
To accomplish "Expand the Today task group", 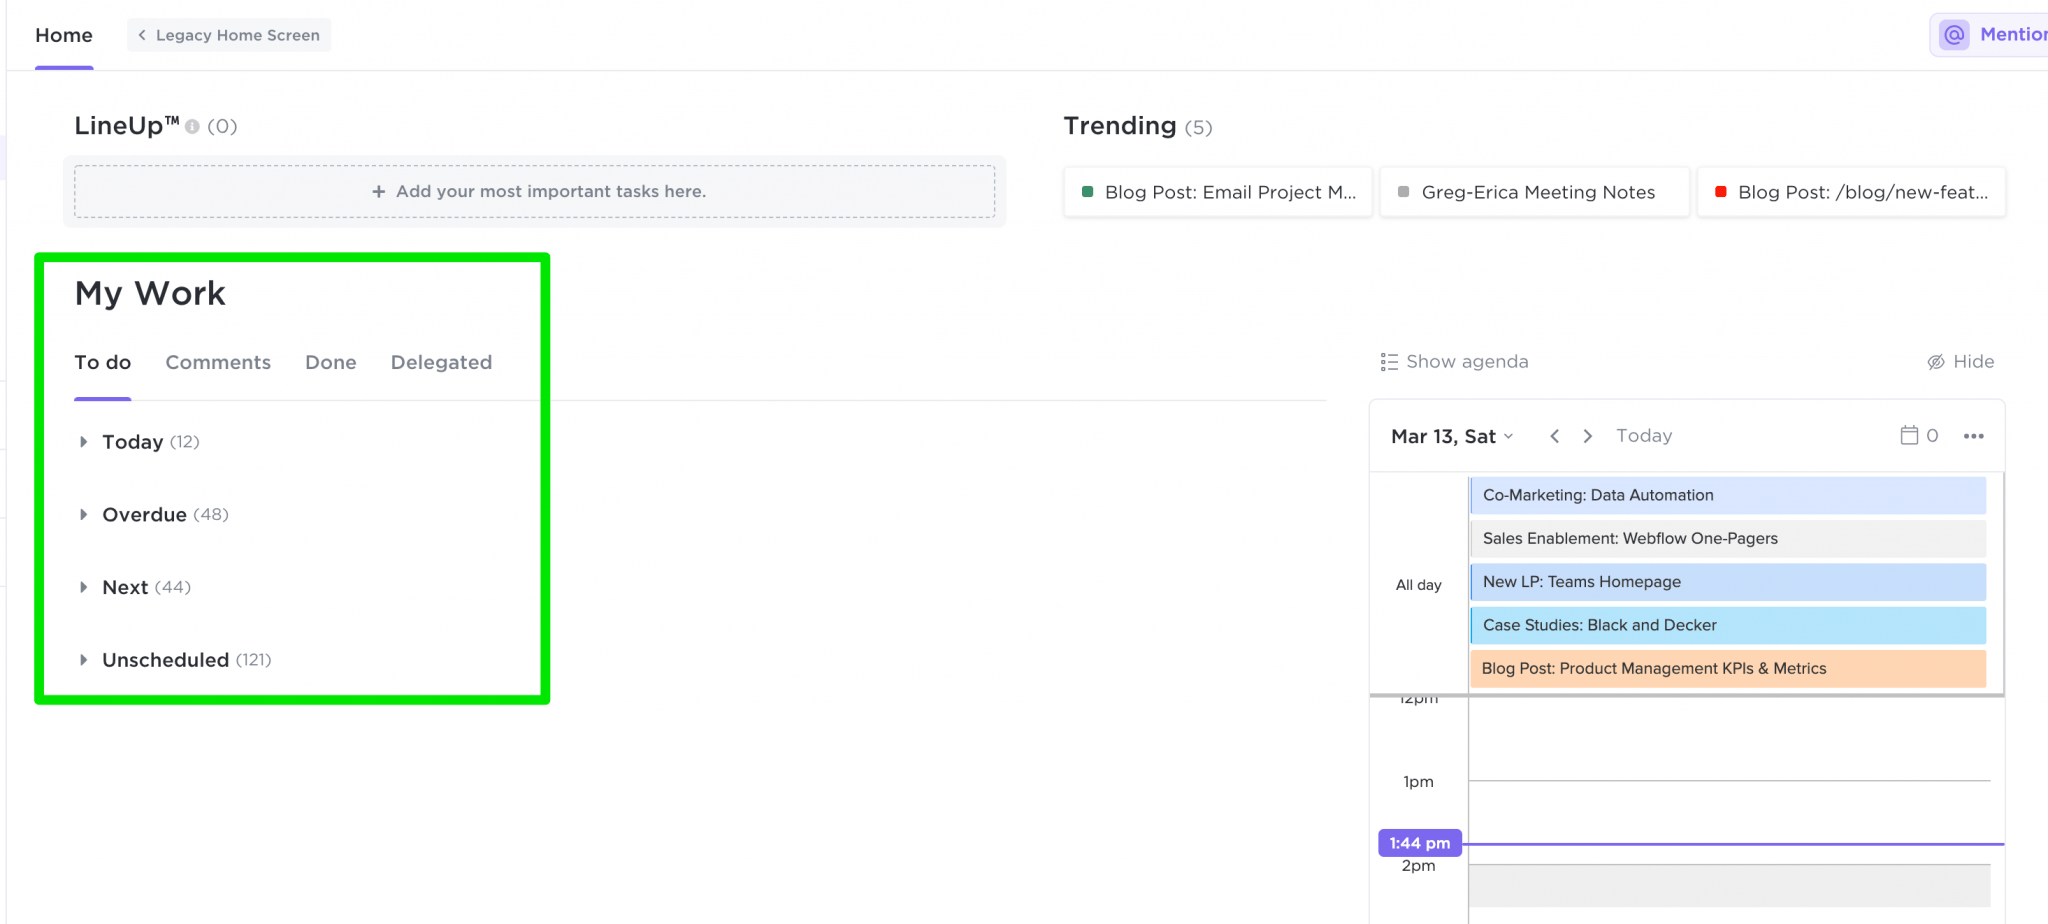I will [84, 442].
